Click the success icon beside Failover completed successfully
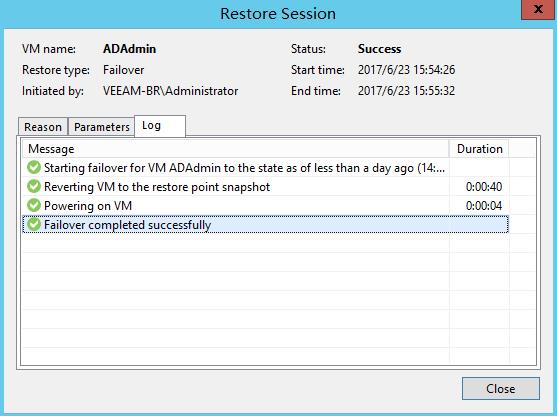Image resolution: width=557 pixels, height=416 pixels. pos(34,225)
